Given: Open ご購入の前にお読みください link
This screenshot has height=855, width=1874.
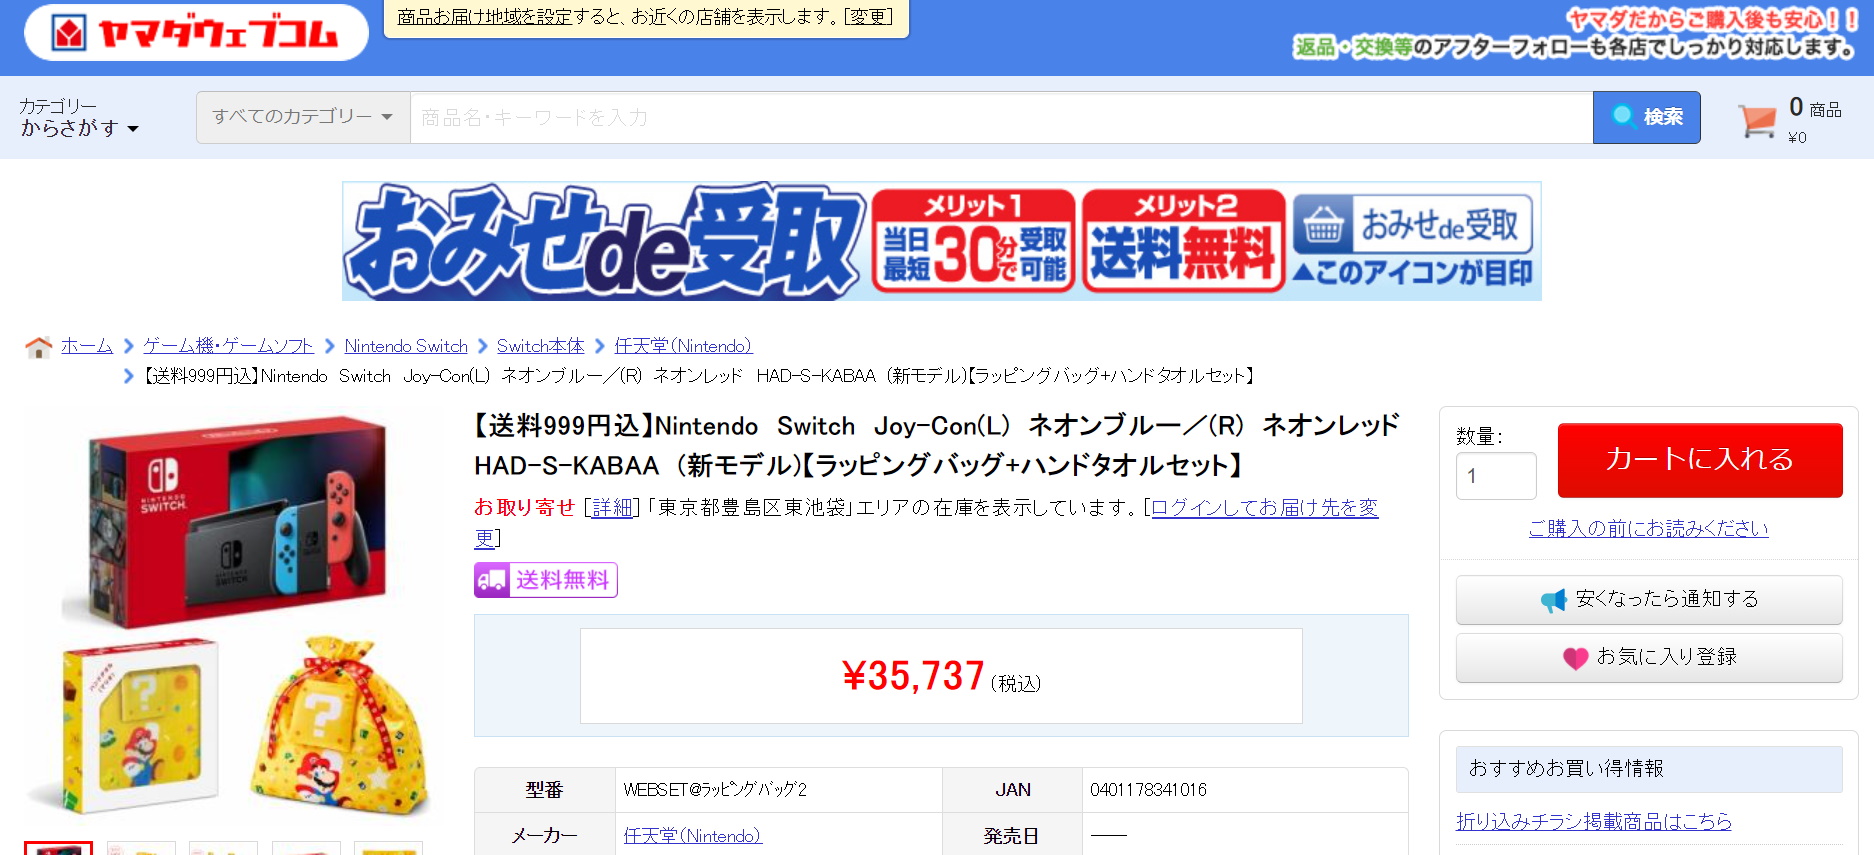Looking at the screenshot, I should (1648, 528).
